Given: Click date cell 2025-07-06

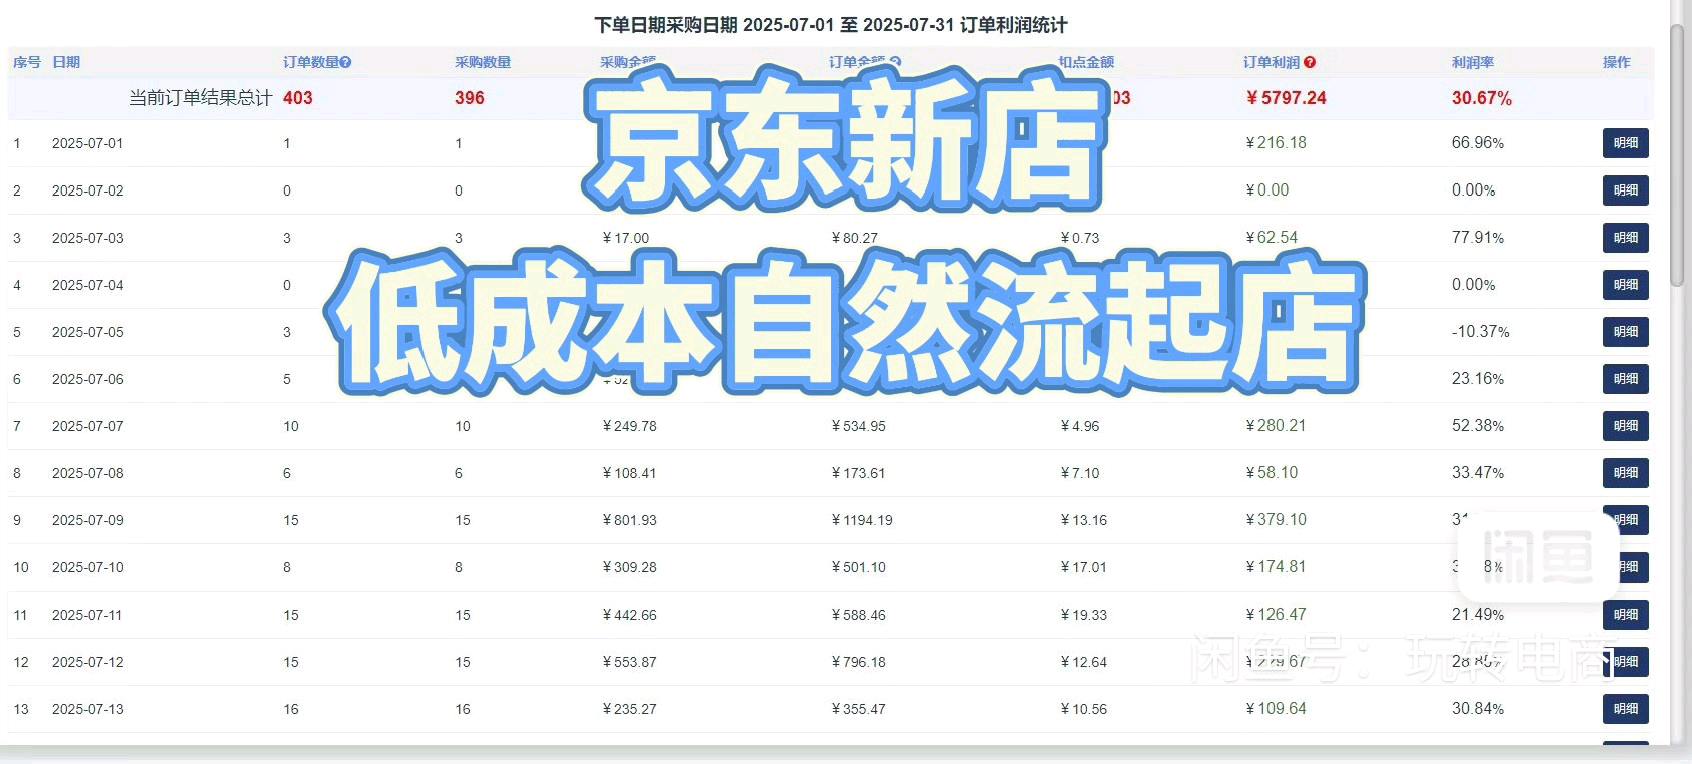Looking at the screenshot, I should coord(88,379).
